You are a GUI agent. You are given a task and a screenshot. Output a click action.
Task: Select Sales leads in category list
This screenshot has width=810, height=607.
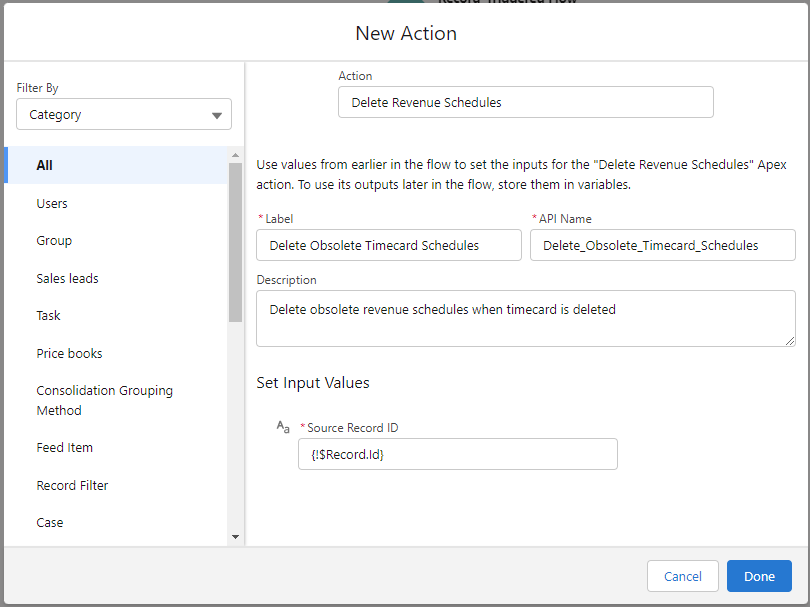tap(67, 278)
